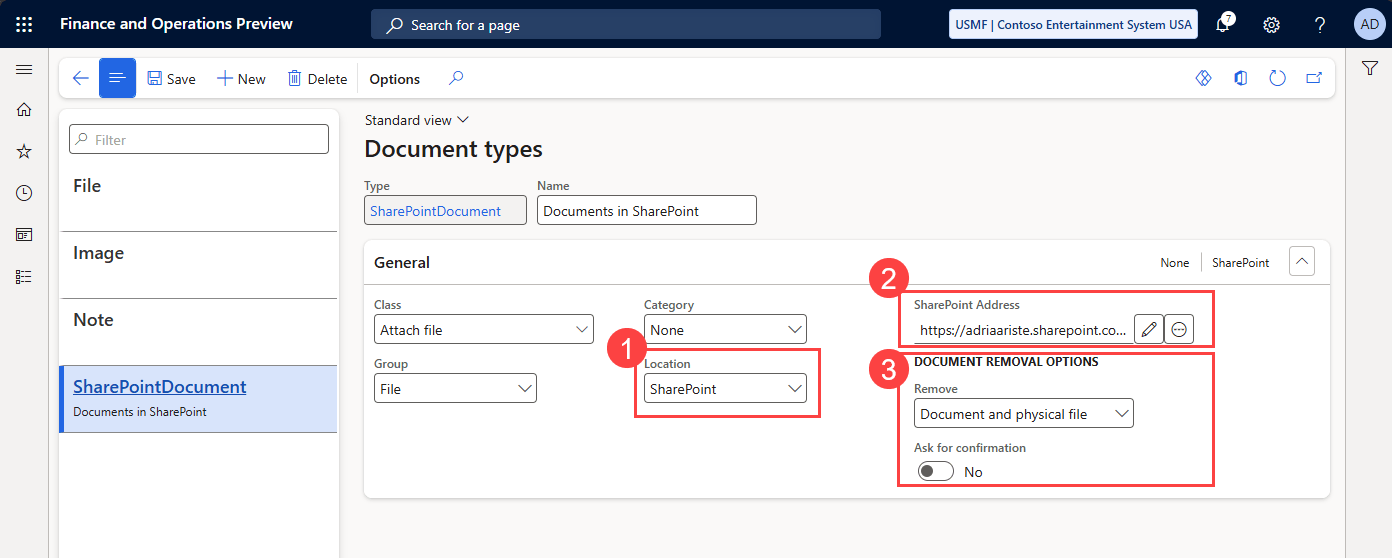The height and width of the screenshot is (558, 1392).
Task: Click the Name input field
Action: [646, 211]
